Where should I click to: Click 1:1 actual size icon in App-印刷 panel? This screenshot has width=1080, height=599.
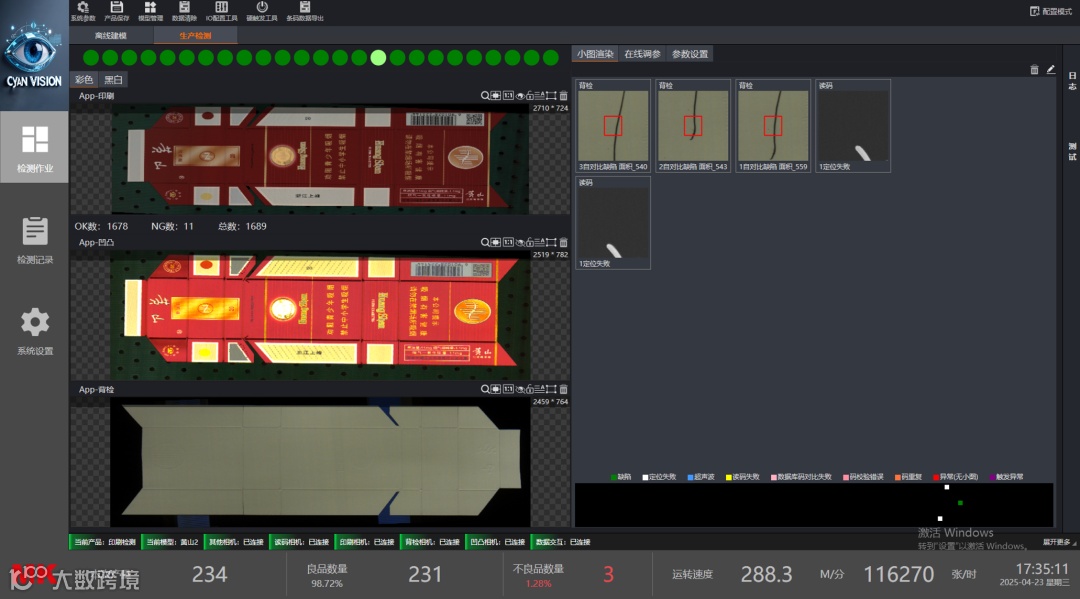pyautogui.click(x=508, y=96)
